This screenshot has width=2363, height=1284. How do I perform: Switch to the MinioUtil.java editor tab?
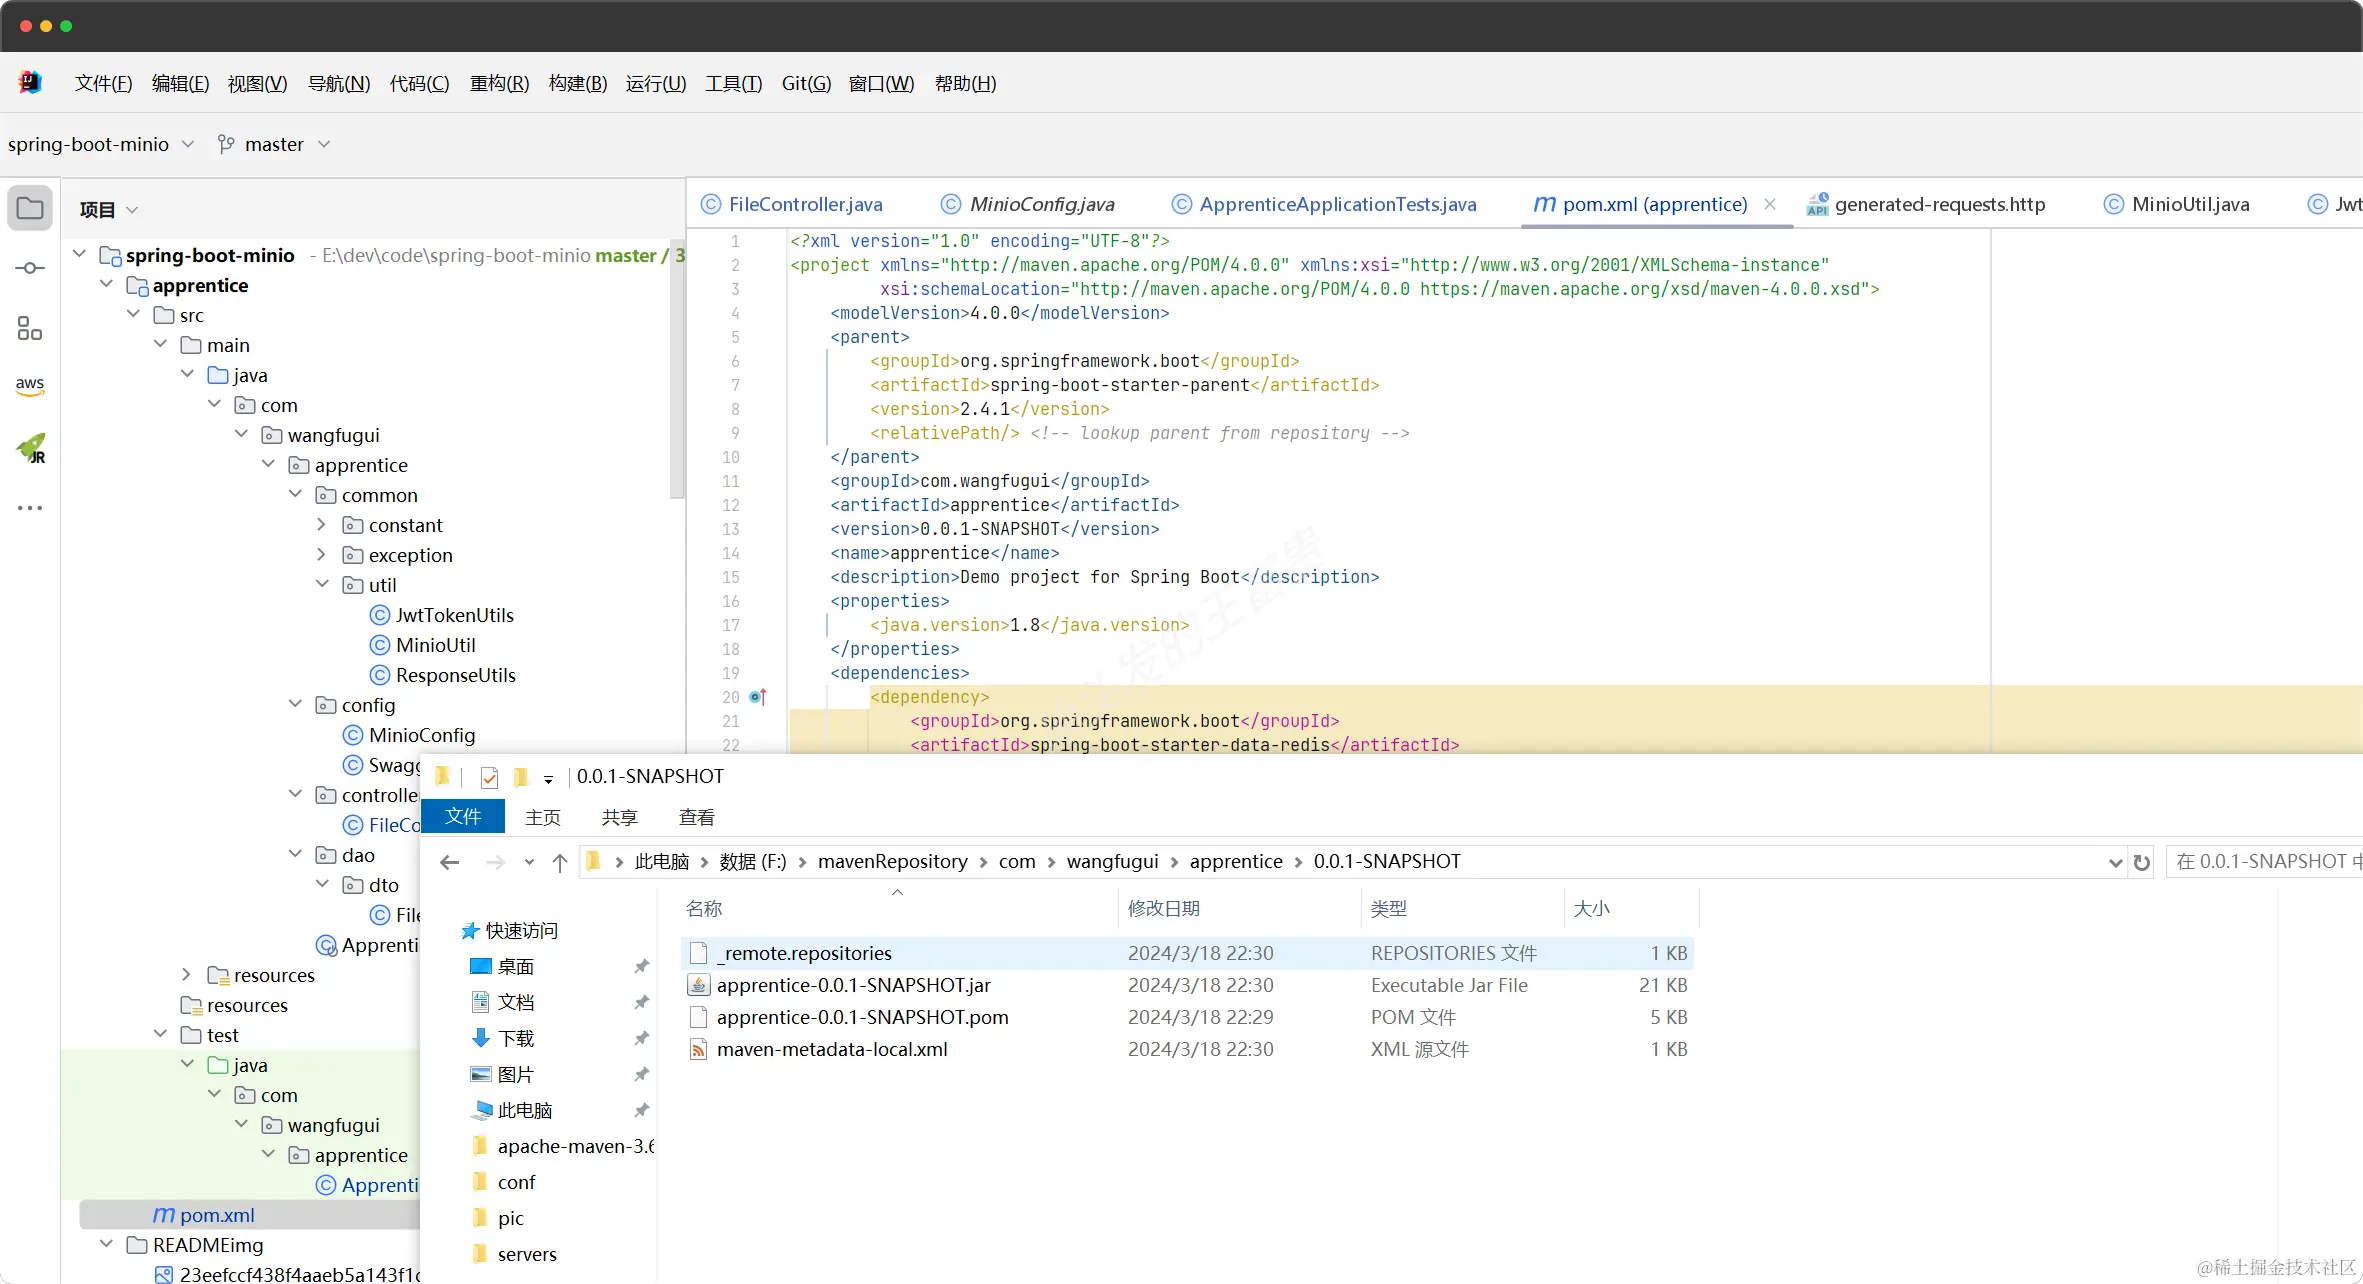[x=2189, y=204]
